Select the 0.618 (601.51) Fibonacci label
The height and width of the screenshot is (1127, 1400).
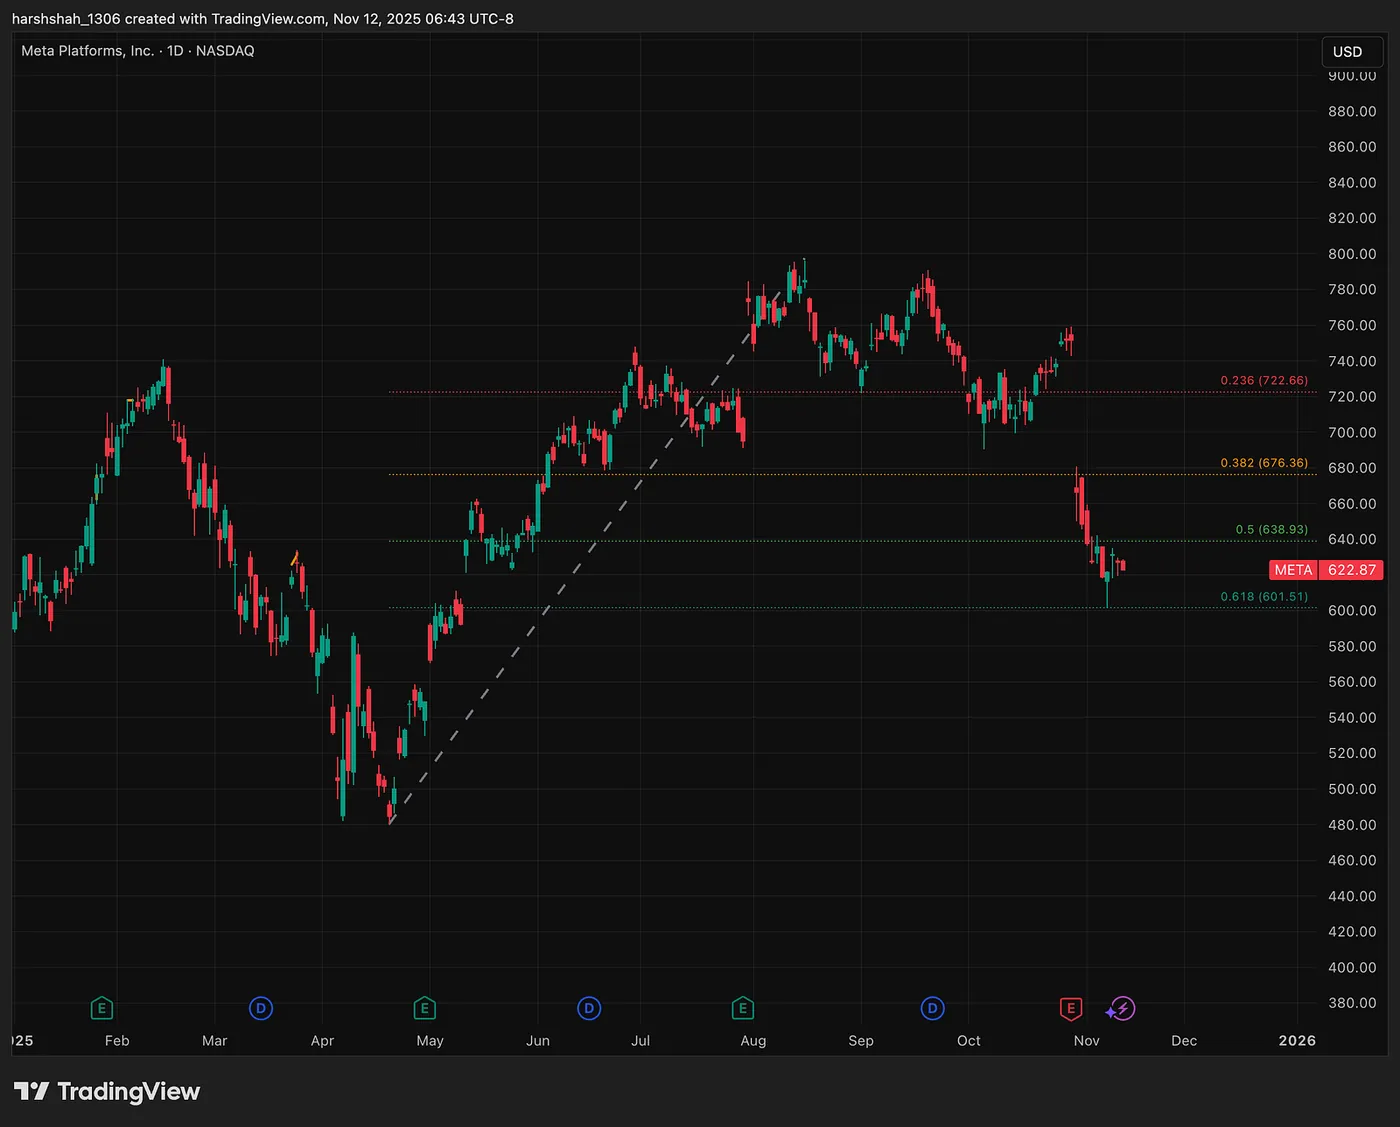click(1264, 596)
